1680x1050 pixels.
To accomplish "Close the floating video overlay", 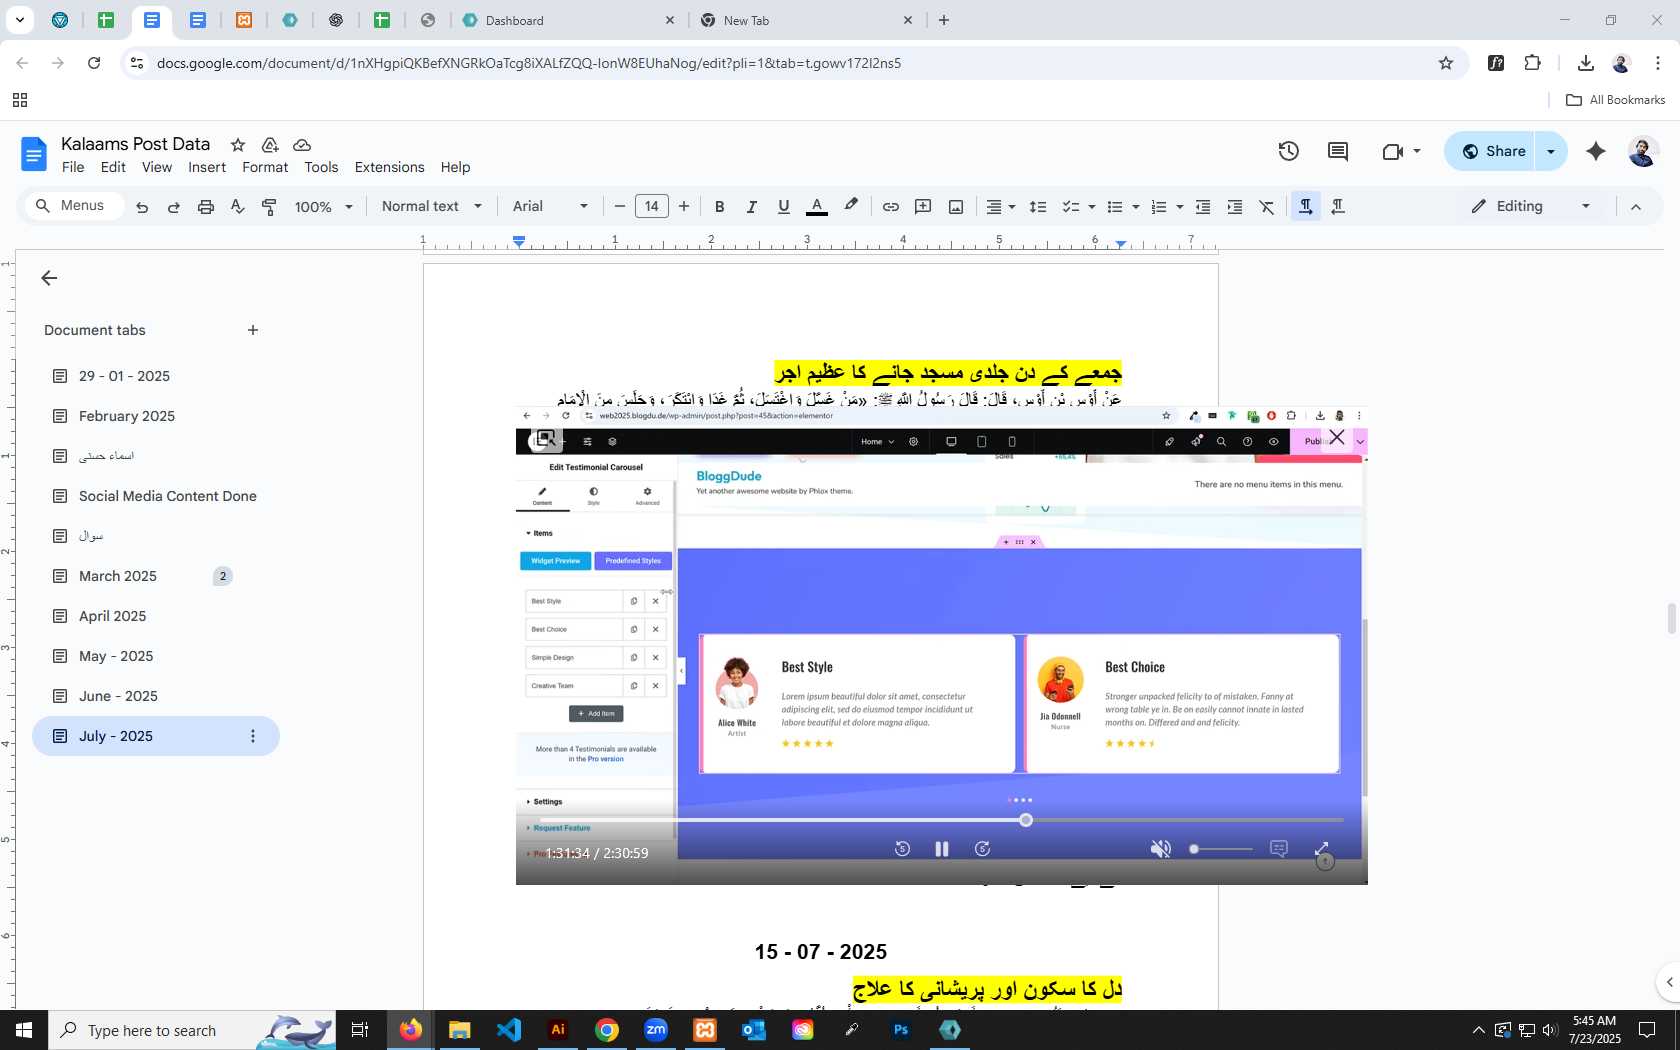I will coord(1337,437).
